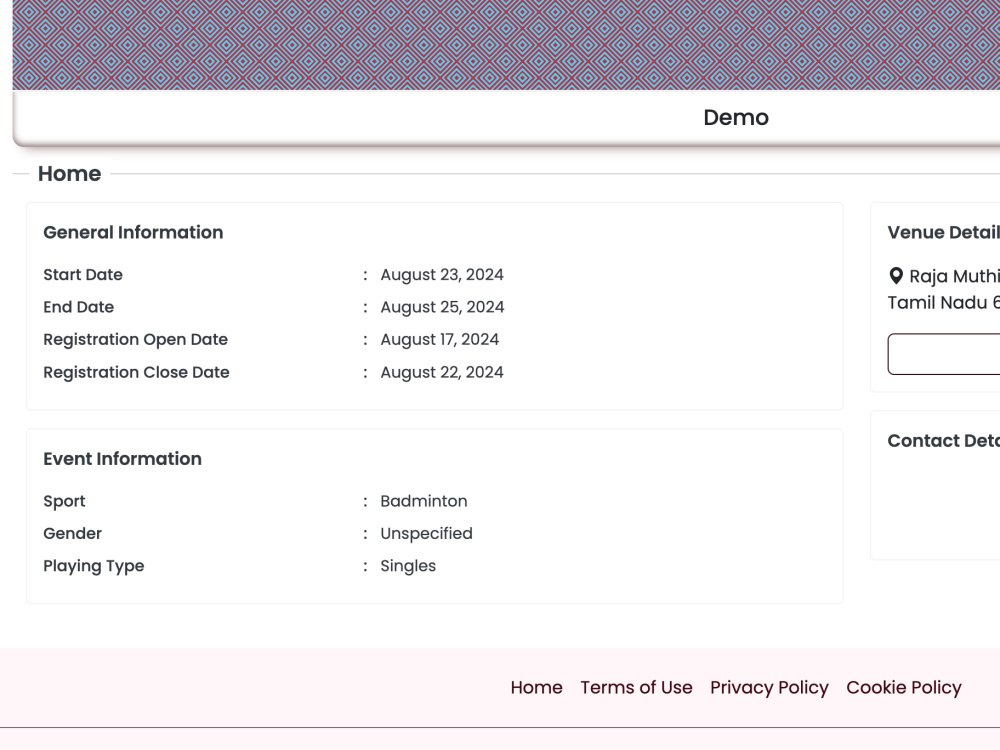The image size is (1000, 750).
Task: Click the date August 25, 2024
Action: pos(442,307)
